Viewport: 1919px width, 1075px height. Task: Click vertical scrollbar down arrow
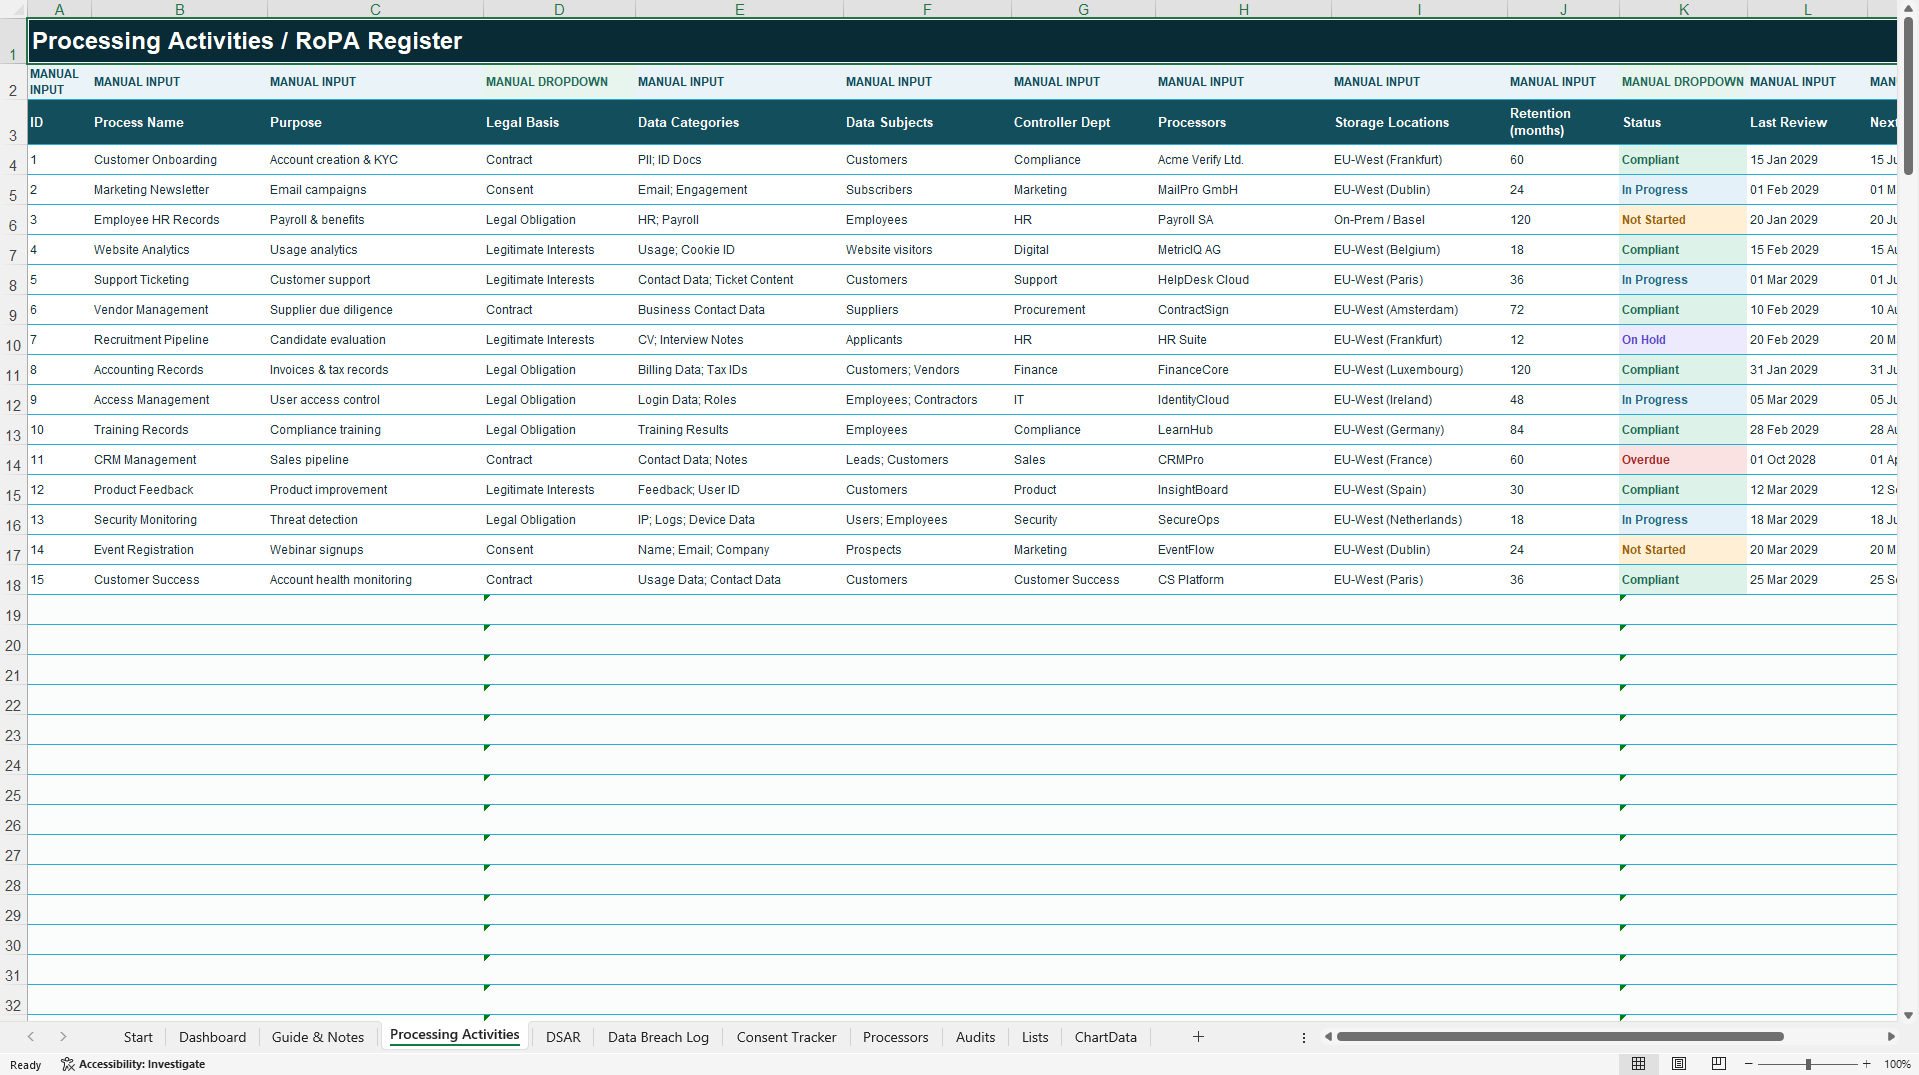pos(1908,1015)
